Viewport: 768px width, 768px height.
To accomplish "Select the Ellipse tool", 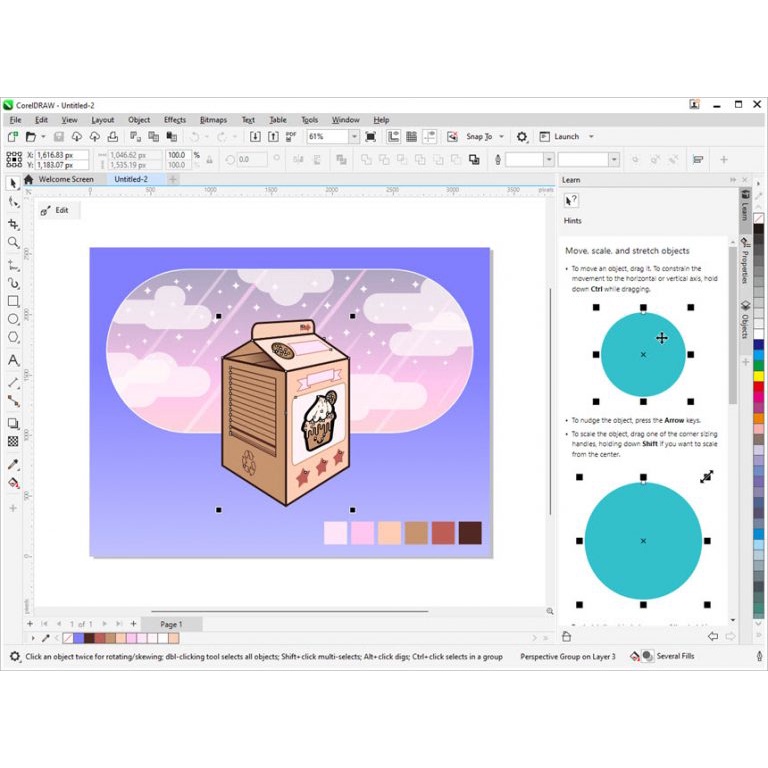I will (x=13, y=319).
